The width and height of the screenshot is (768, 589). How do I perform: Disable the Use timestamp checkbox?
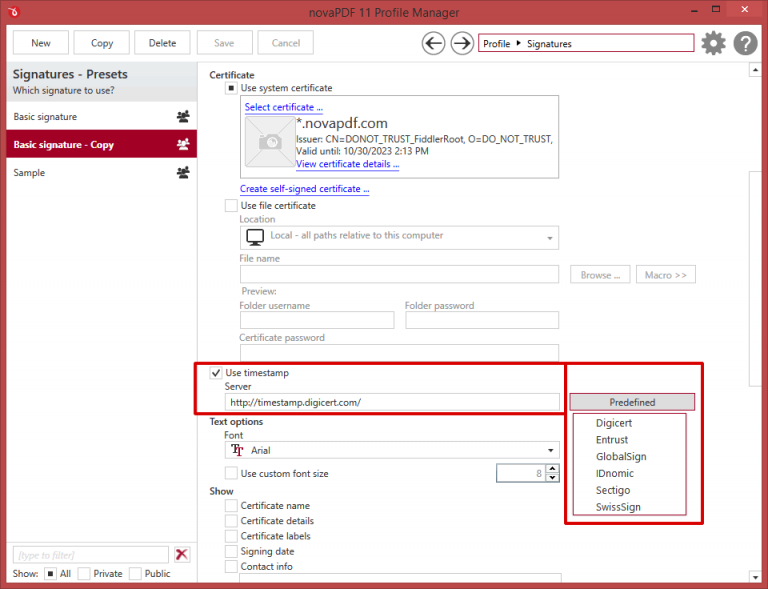coord(216,373)
